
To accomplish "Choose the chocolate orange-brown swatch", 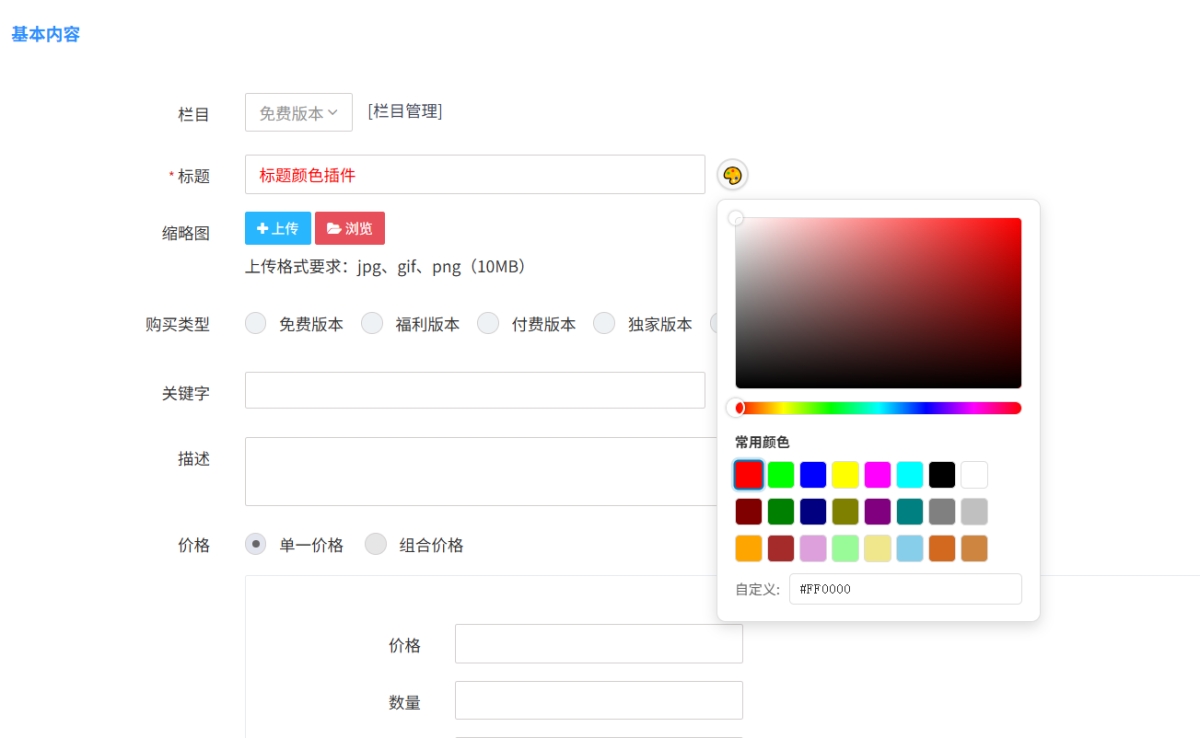I will coord(942,548).
